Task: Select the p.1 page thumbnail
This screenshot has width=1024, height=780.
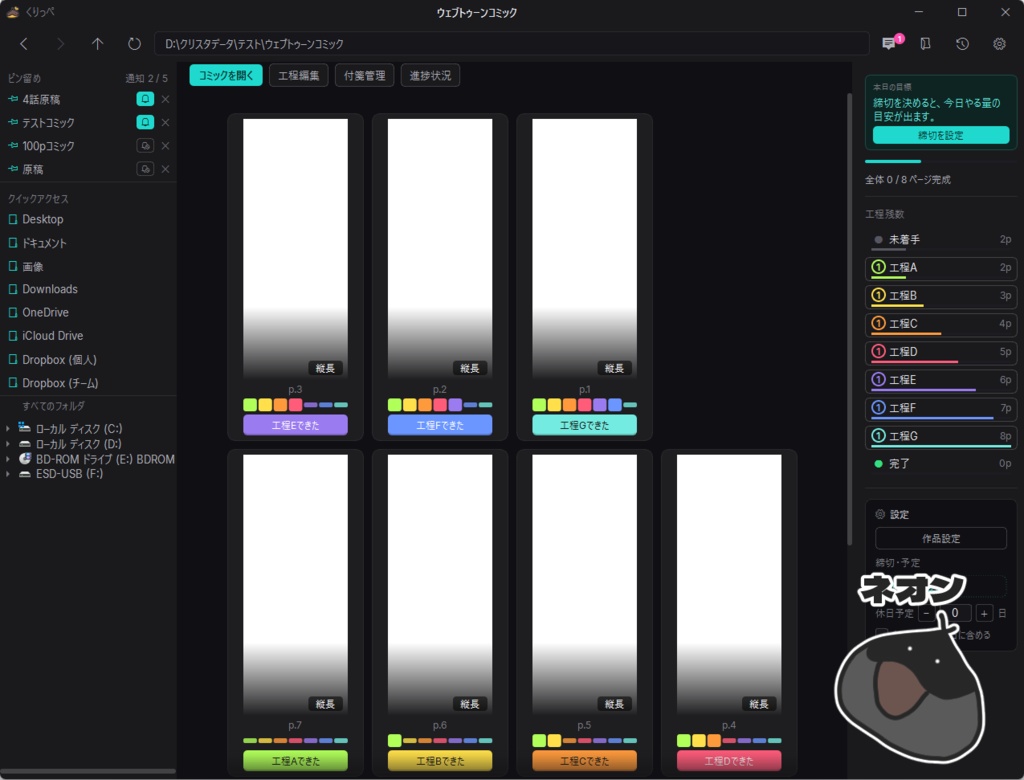Action: pyautogui.click(x=584, y=248)
